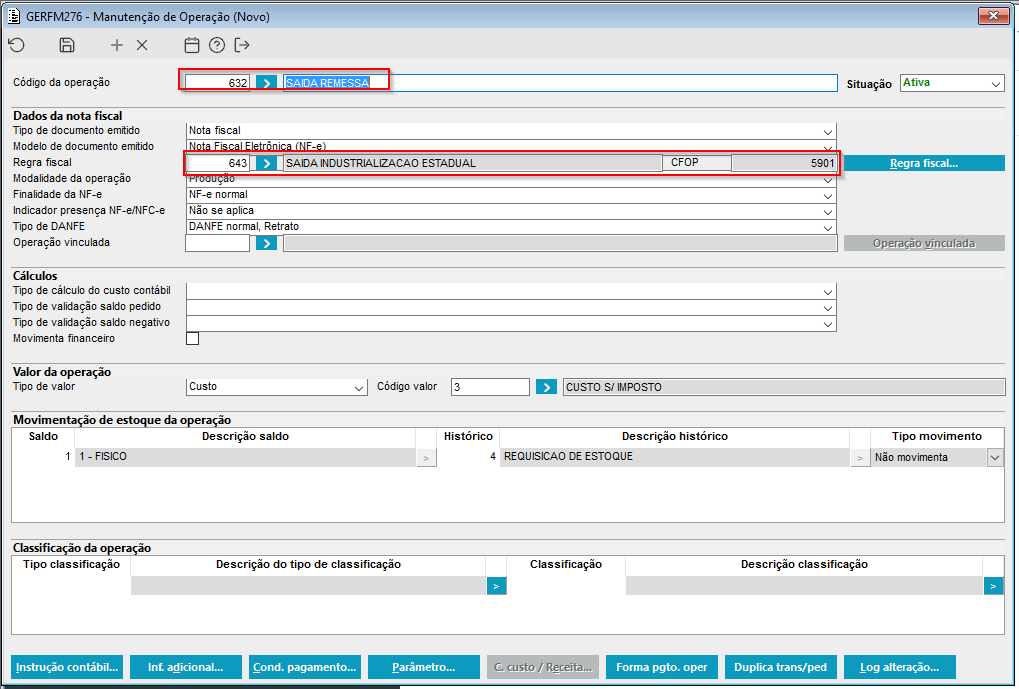Click the Histórico value 4 cell

coord(470,457)
